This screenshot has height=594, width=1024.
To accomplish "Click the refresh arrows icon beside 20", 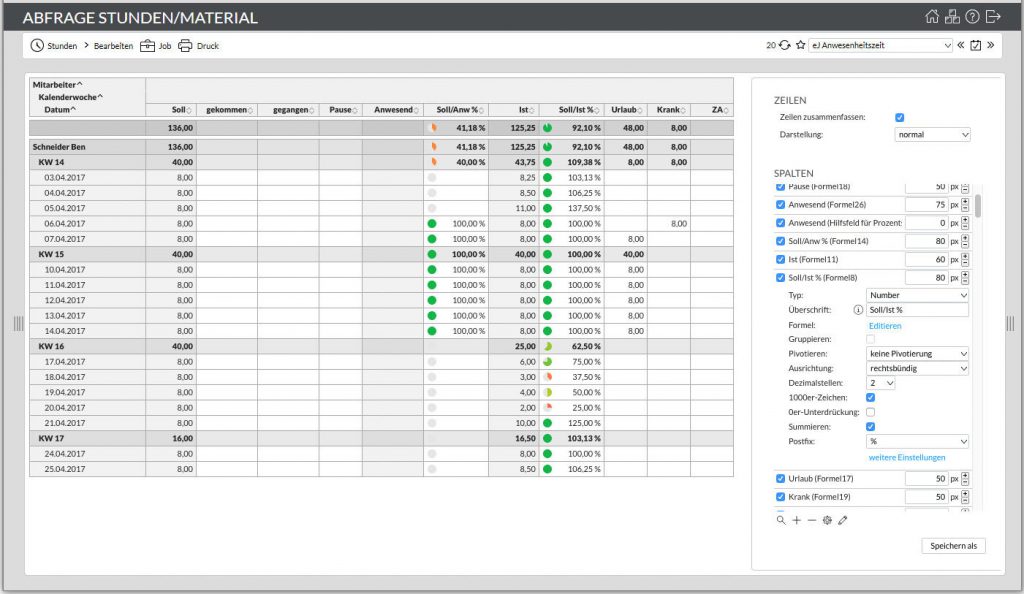I will coord(785,45).
